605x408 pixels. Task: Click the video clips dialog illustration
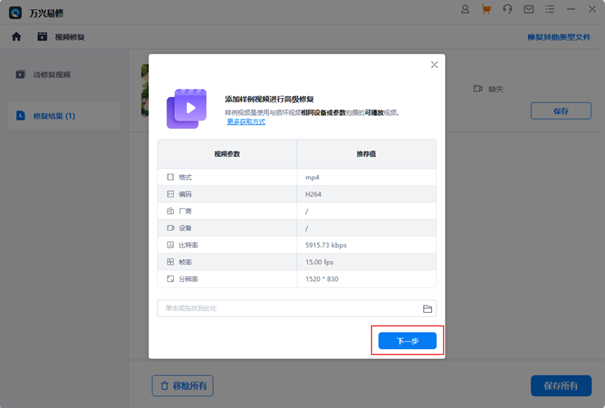point(187,106)
